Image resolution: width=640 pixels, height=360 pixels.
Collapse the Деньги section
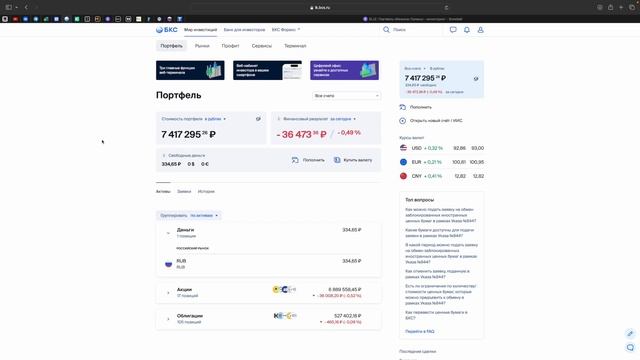168,233
